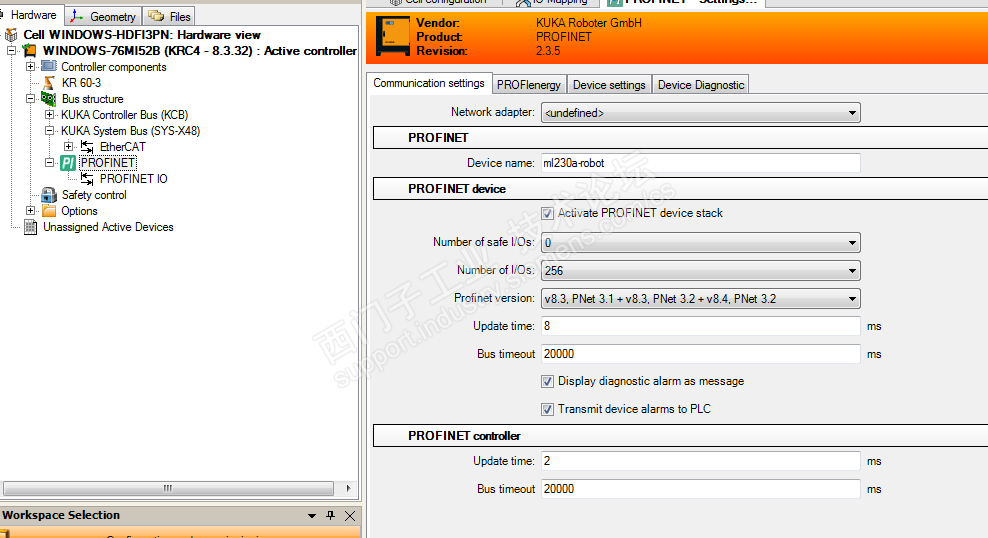Select Unassigned Active Devices item
The height and width of the screenshot is (538, 988).
tap(108, 227)
